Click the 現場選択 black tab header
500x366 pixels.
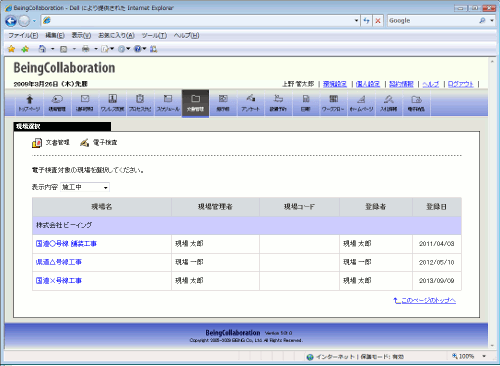tap(62, 126)
